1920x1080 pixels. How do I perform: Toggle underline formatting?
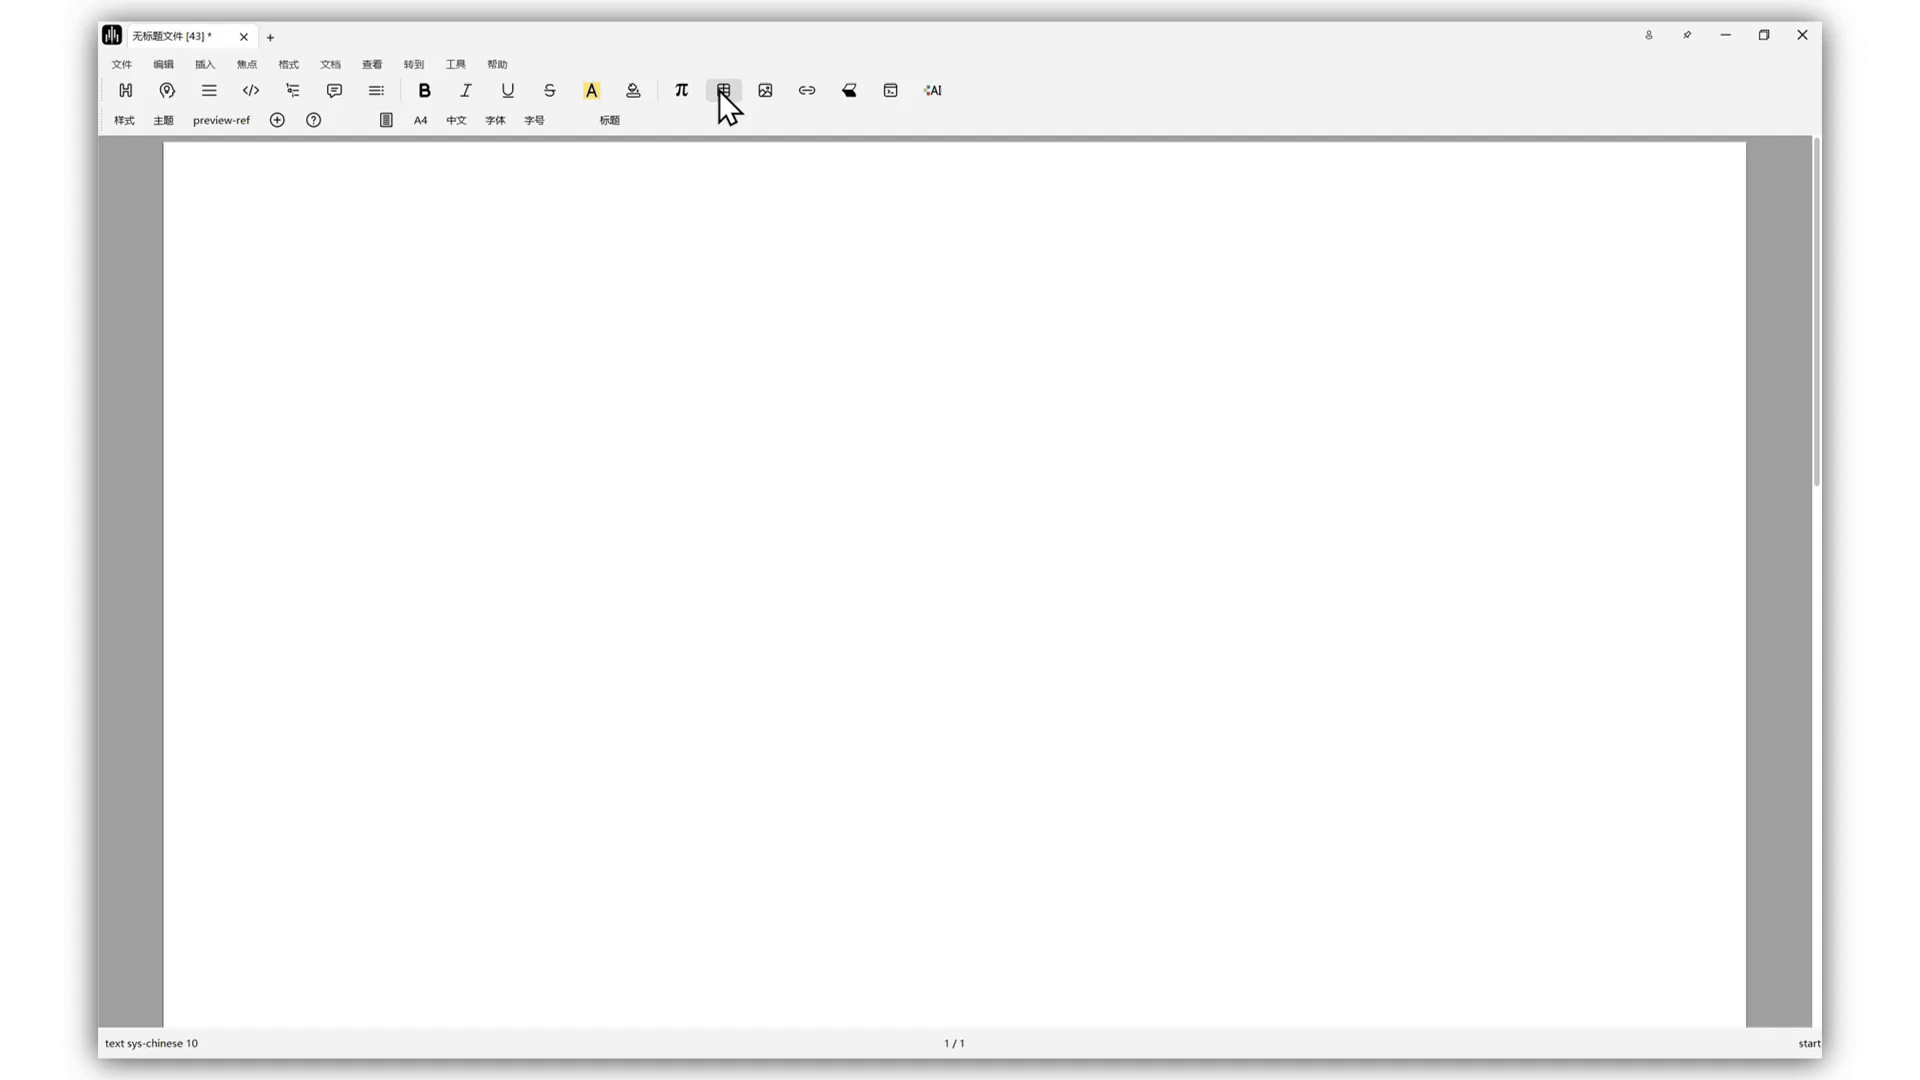[x=508, y=90]
